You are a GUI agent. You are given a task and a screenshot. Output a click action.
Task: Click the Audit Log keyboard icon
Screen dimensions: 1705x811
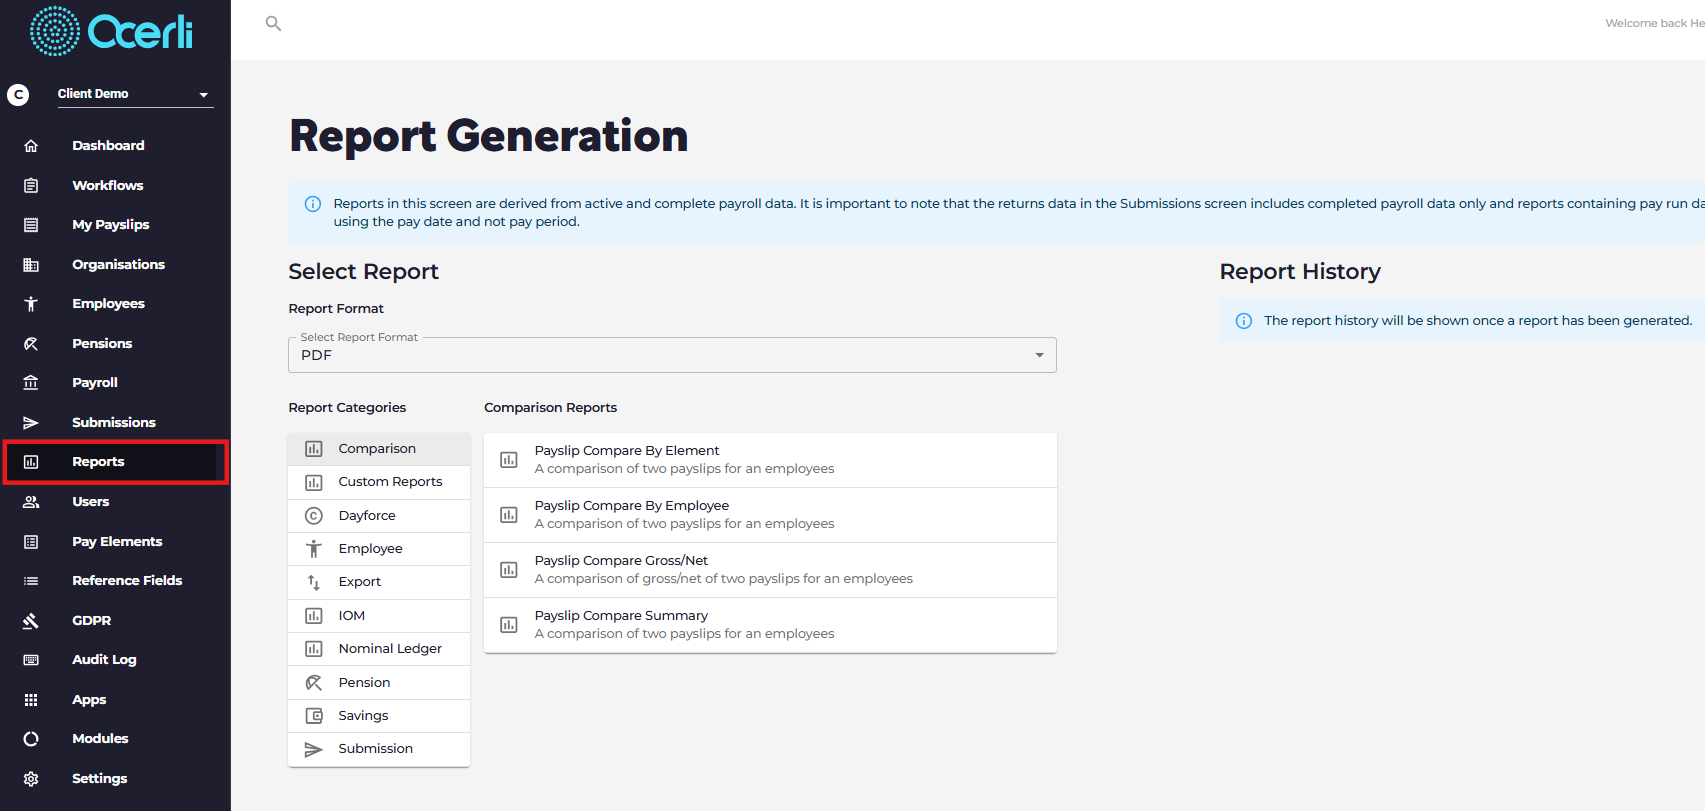[x=31, y=660]
